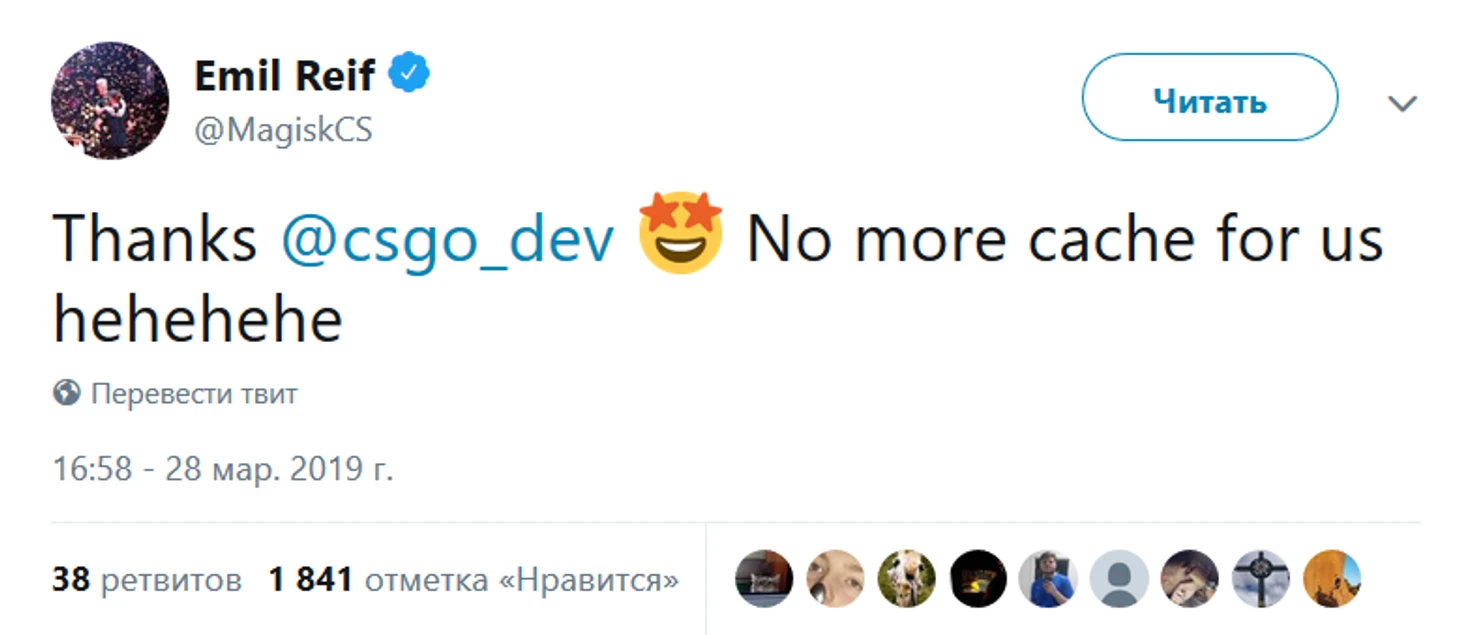
Task: Click the giraffe avatar among likers
Action: [x=906, y=578]
